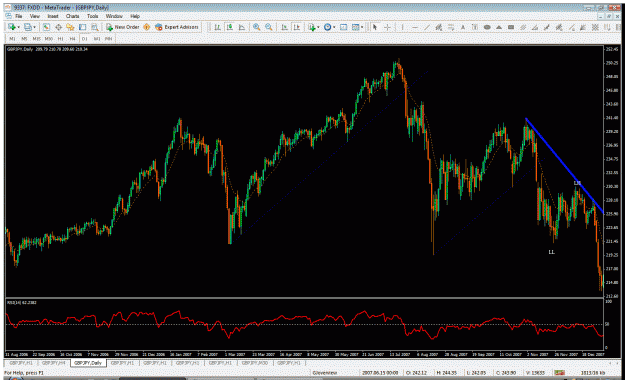
Task: Switch to H4 timeframe button
Action: pos(73,39)
